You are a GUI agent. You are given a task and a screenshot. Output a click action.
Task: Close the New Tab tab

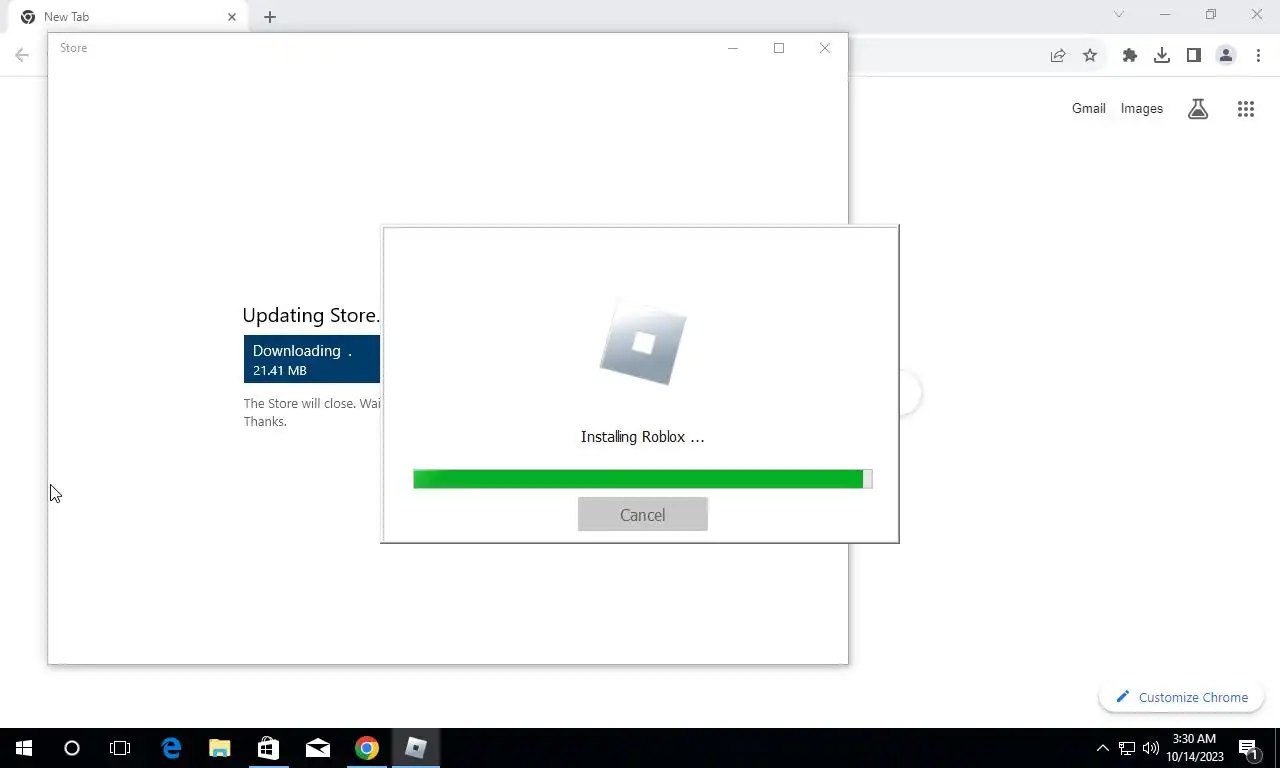232,17
